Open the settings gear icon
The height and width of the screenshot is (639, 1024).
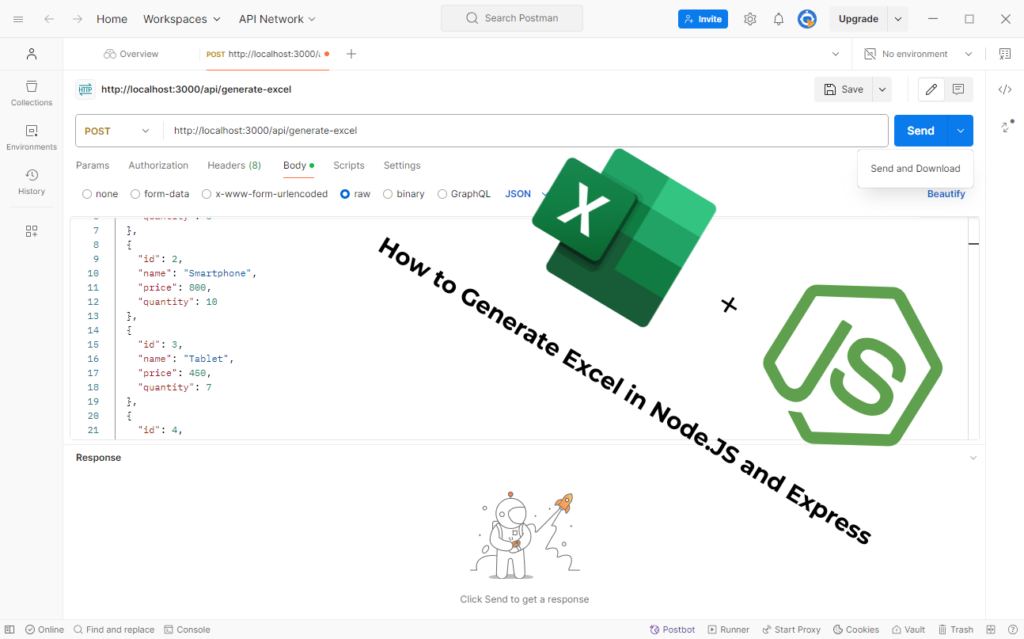[750, 19]
